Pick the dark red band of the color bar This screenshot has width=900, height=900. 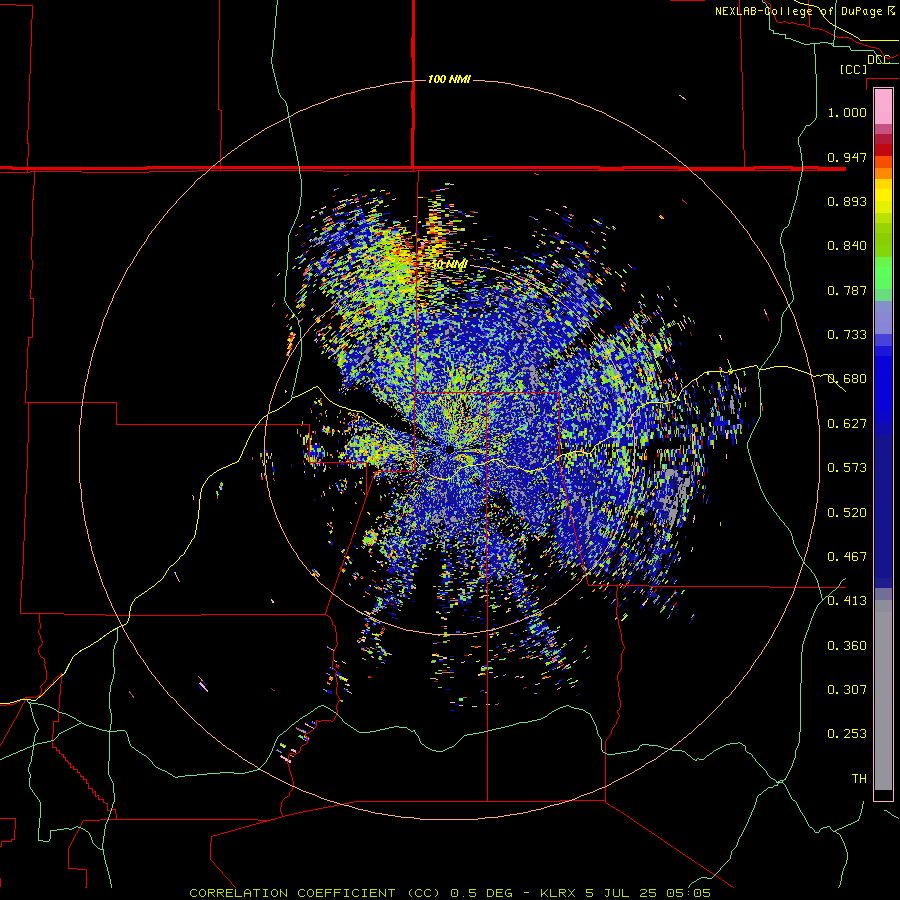coord(883,149)
